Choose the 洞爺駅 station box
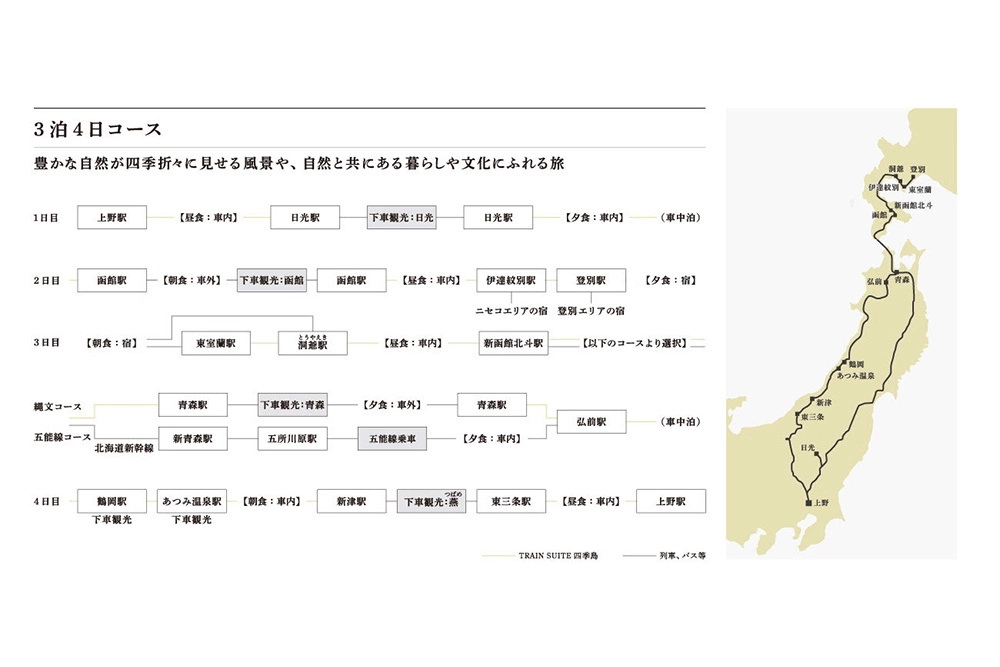 311,343
